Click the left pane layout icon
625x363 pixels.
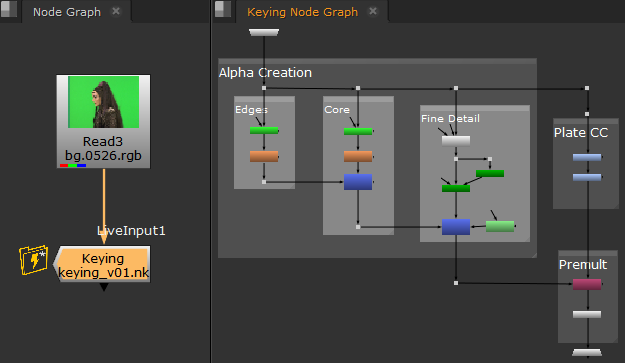click(9, 9)
